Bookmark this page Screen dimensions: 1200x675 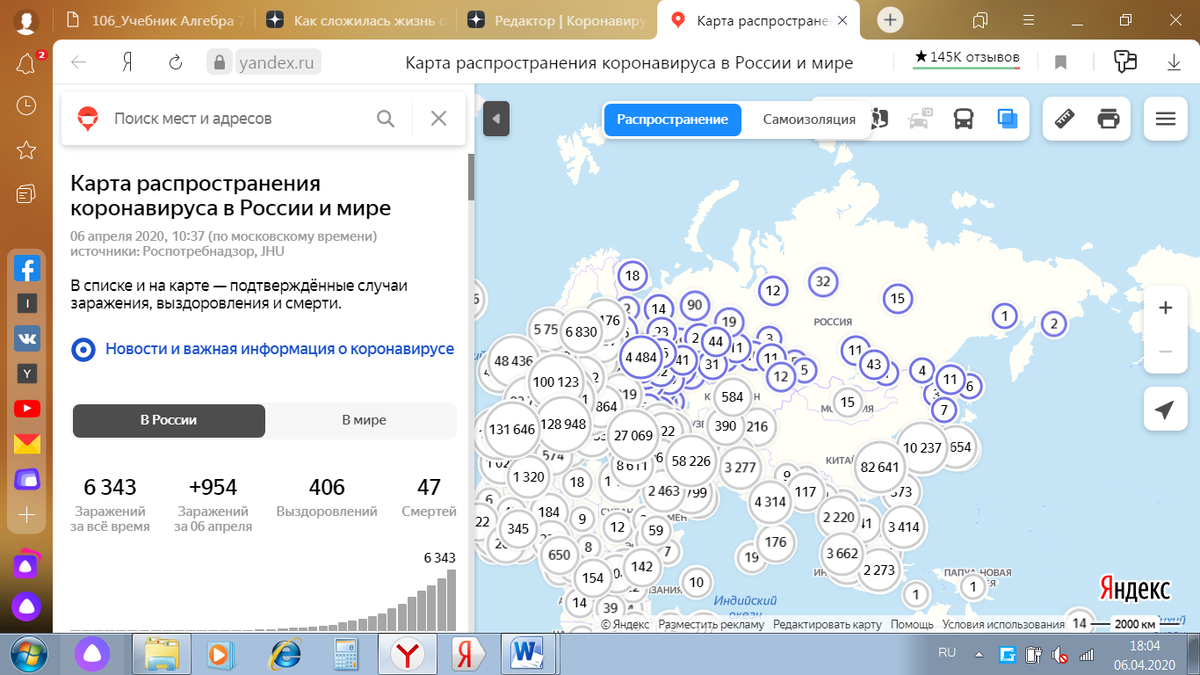click(1061, 63)
